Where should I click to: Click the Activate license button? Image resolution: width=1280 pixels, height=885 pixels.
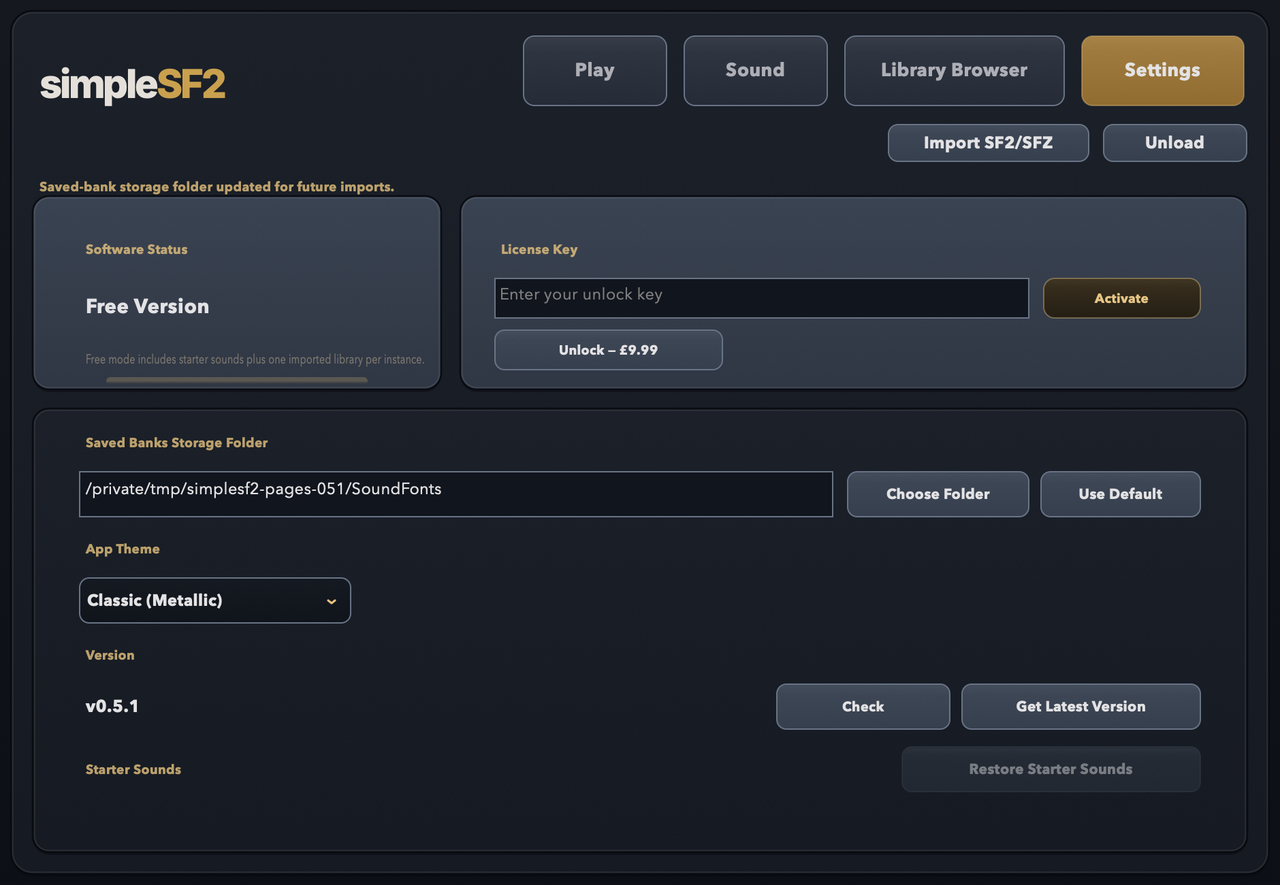(1121, 298)
